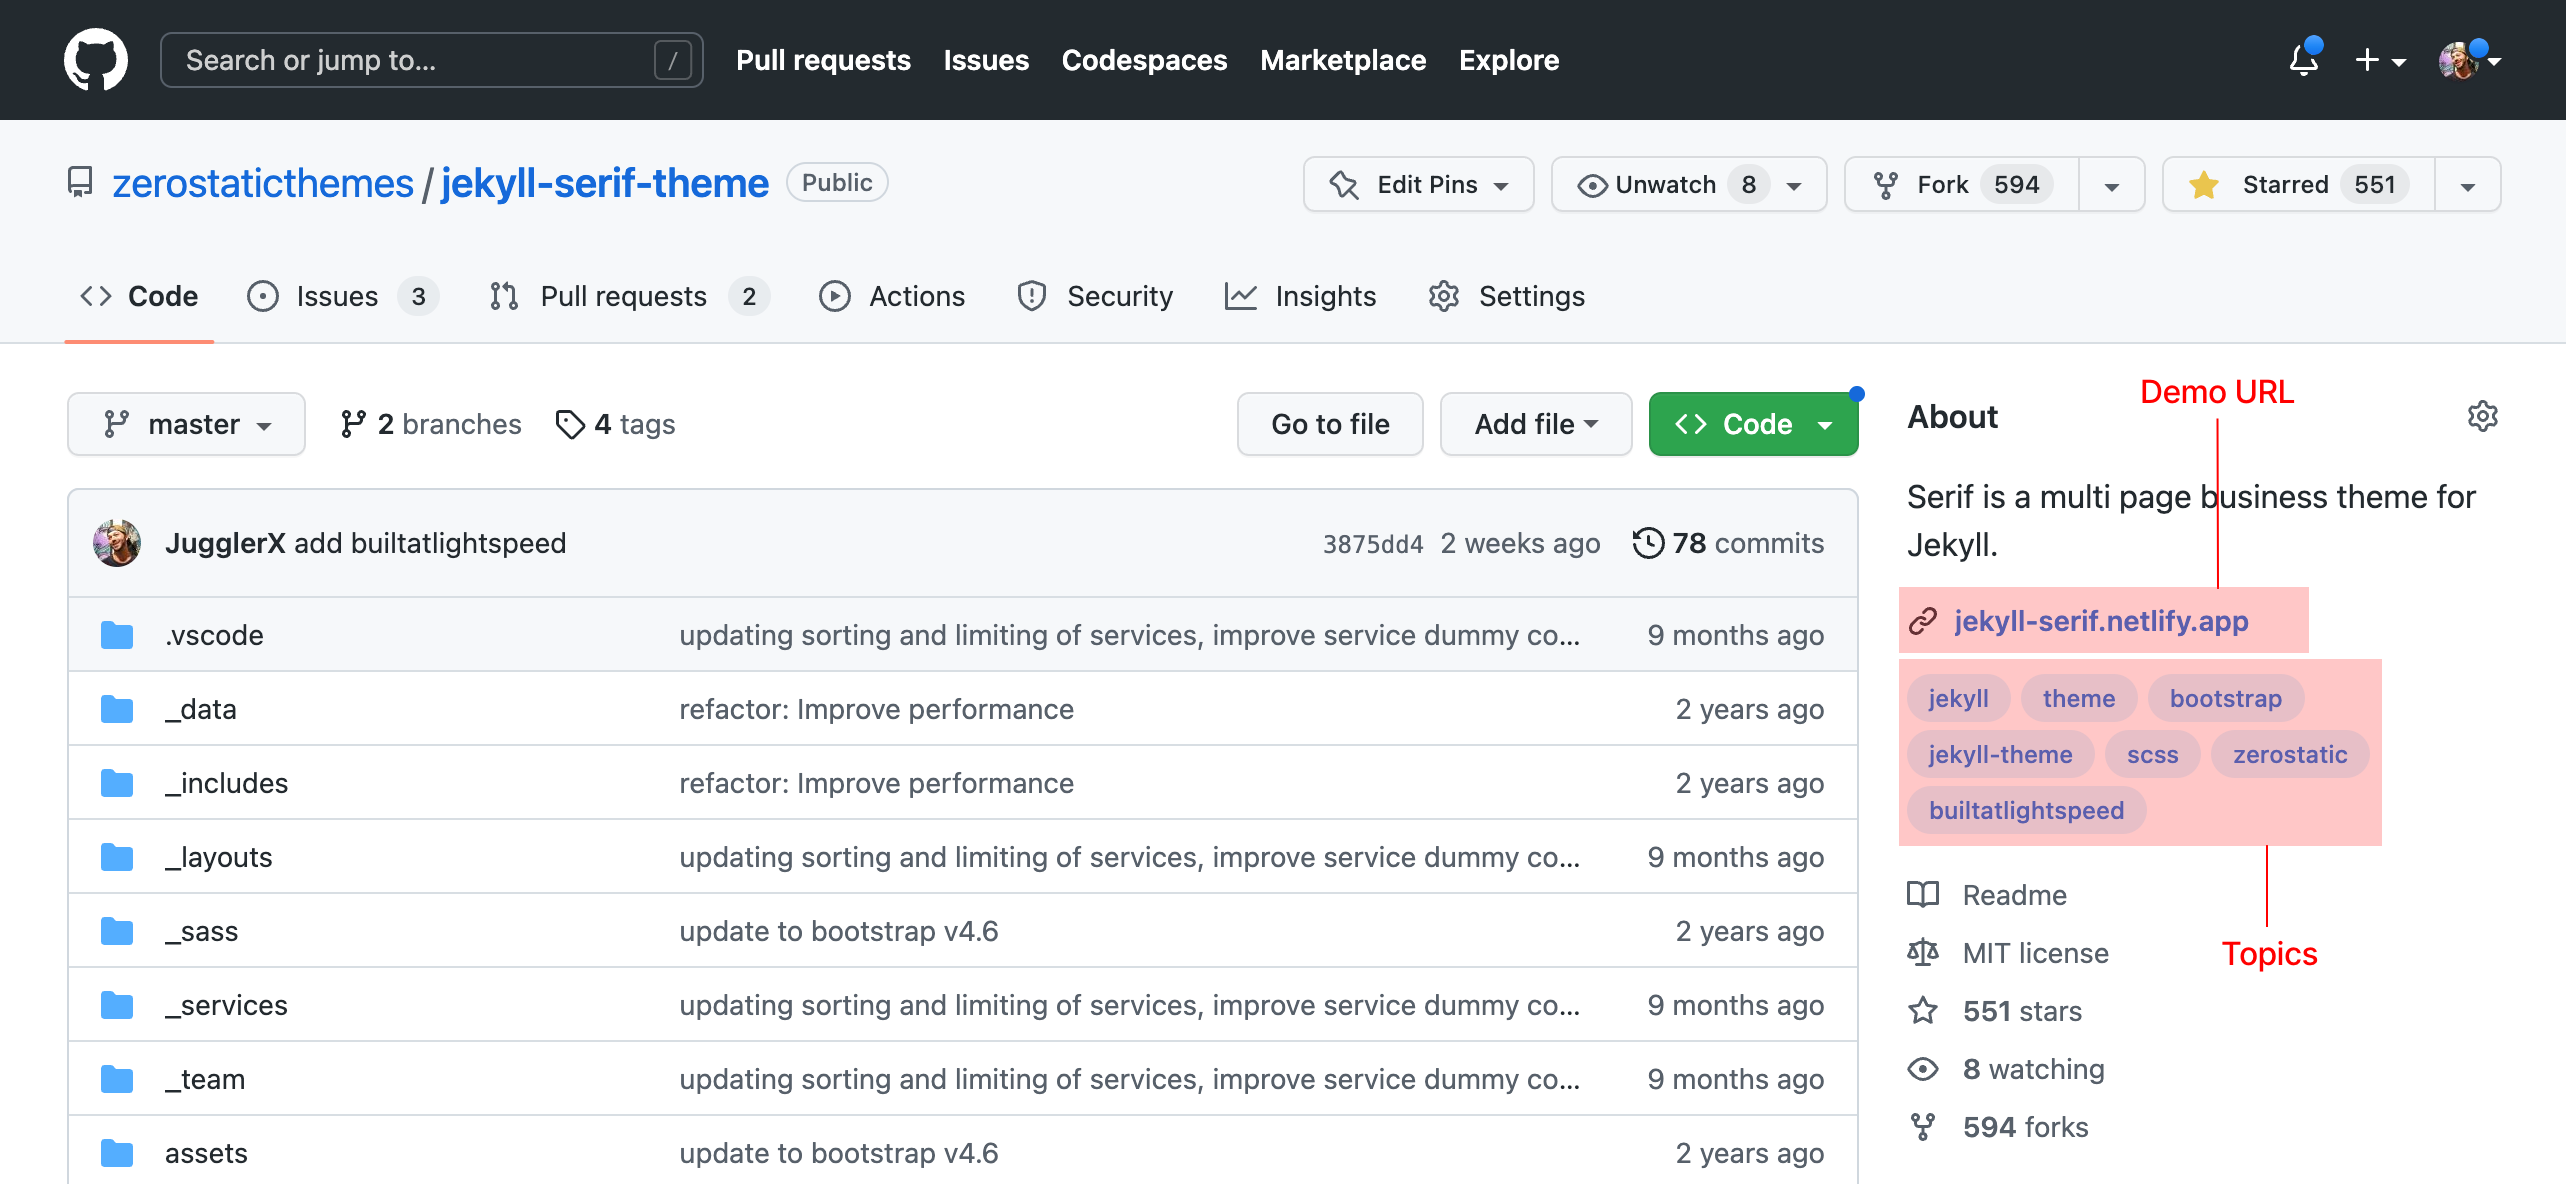The image size is (2566, 1184).
Task: Click the stars icon in About
Action: pyautogui.click(x=1923, y=1010)
